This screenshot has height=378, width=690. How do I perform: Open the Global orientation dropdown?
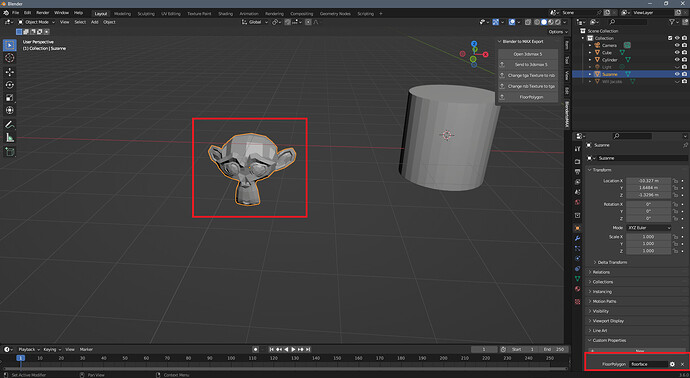click(x=255, y=22)
